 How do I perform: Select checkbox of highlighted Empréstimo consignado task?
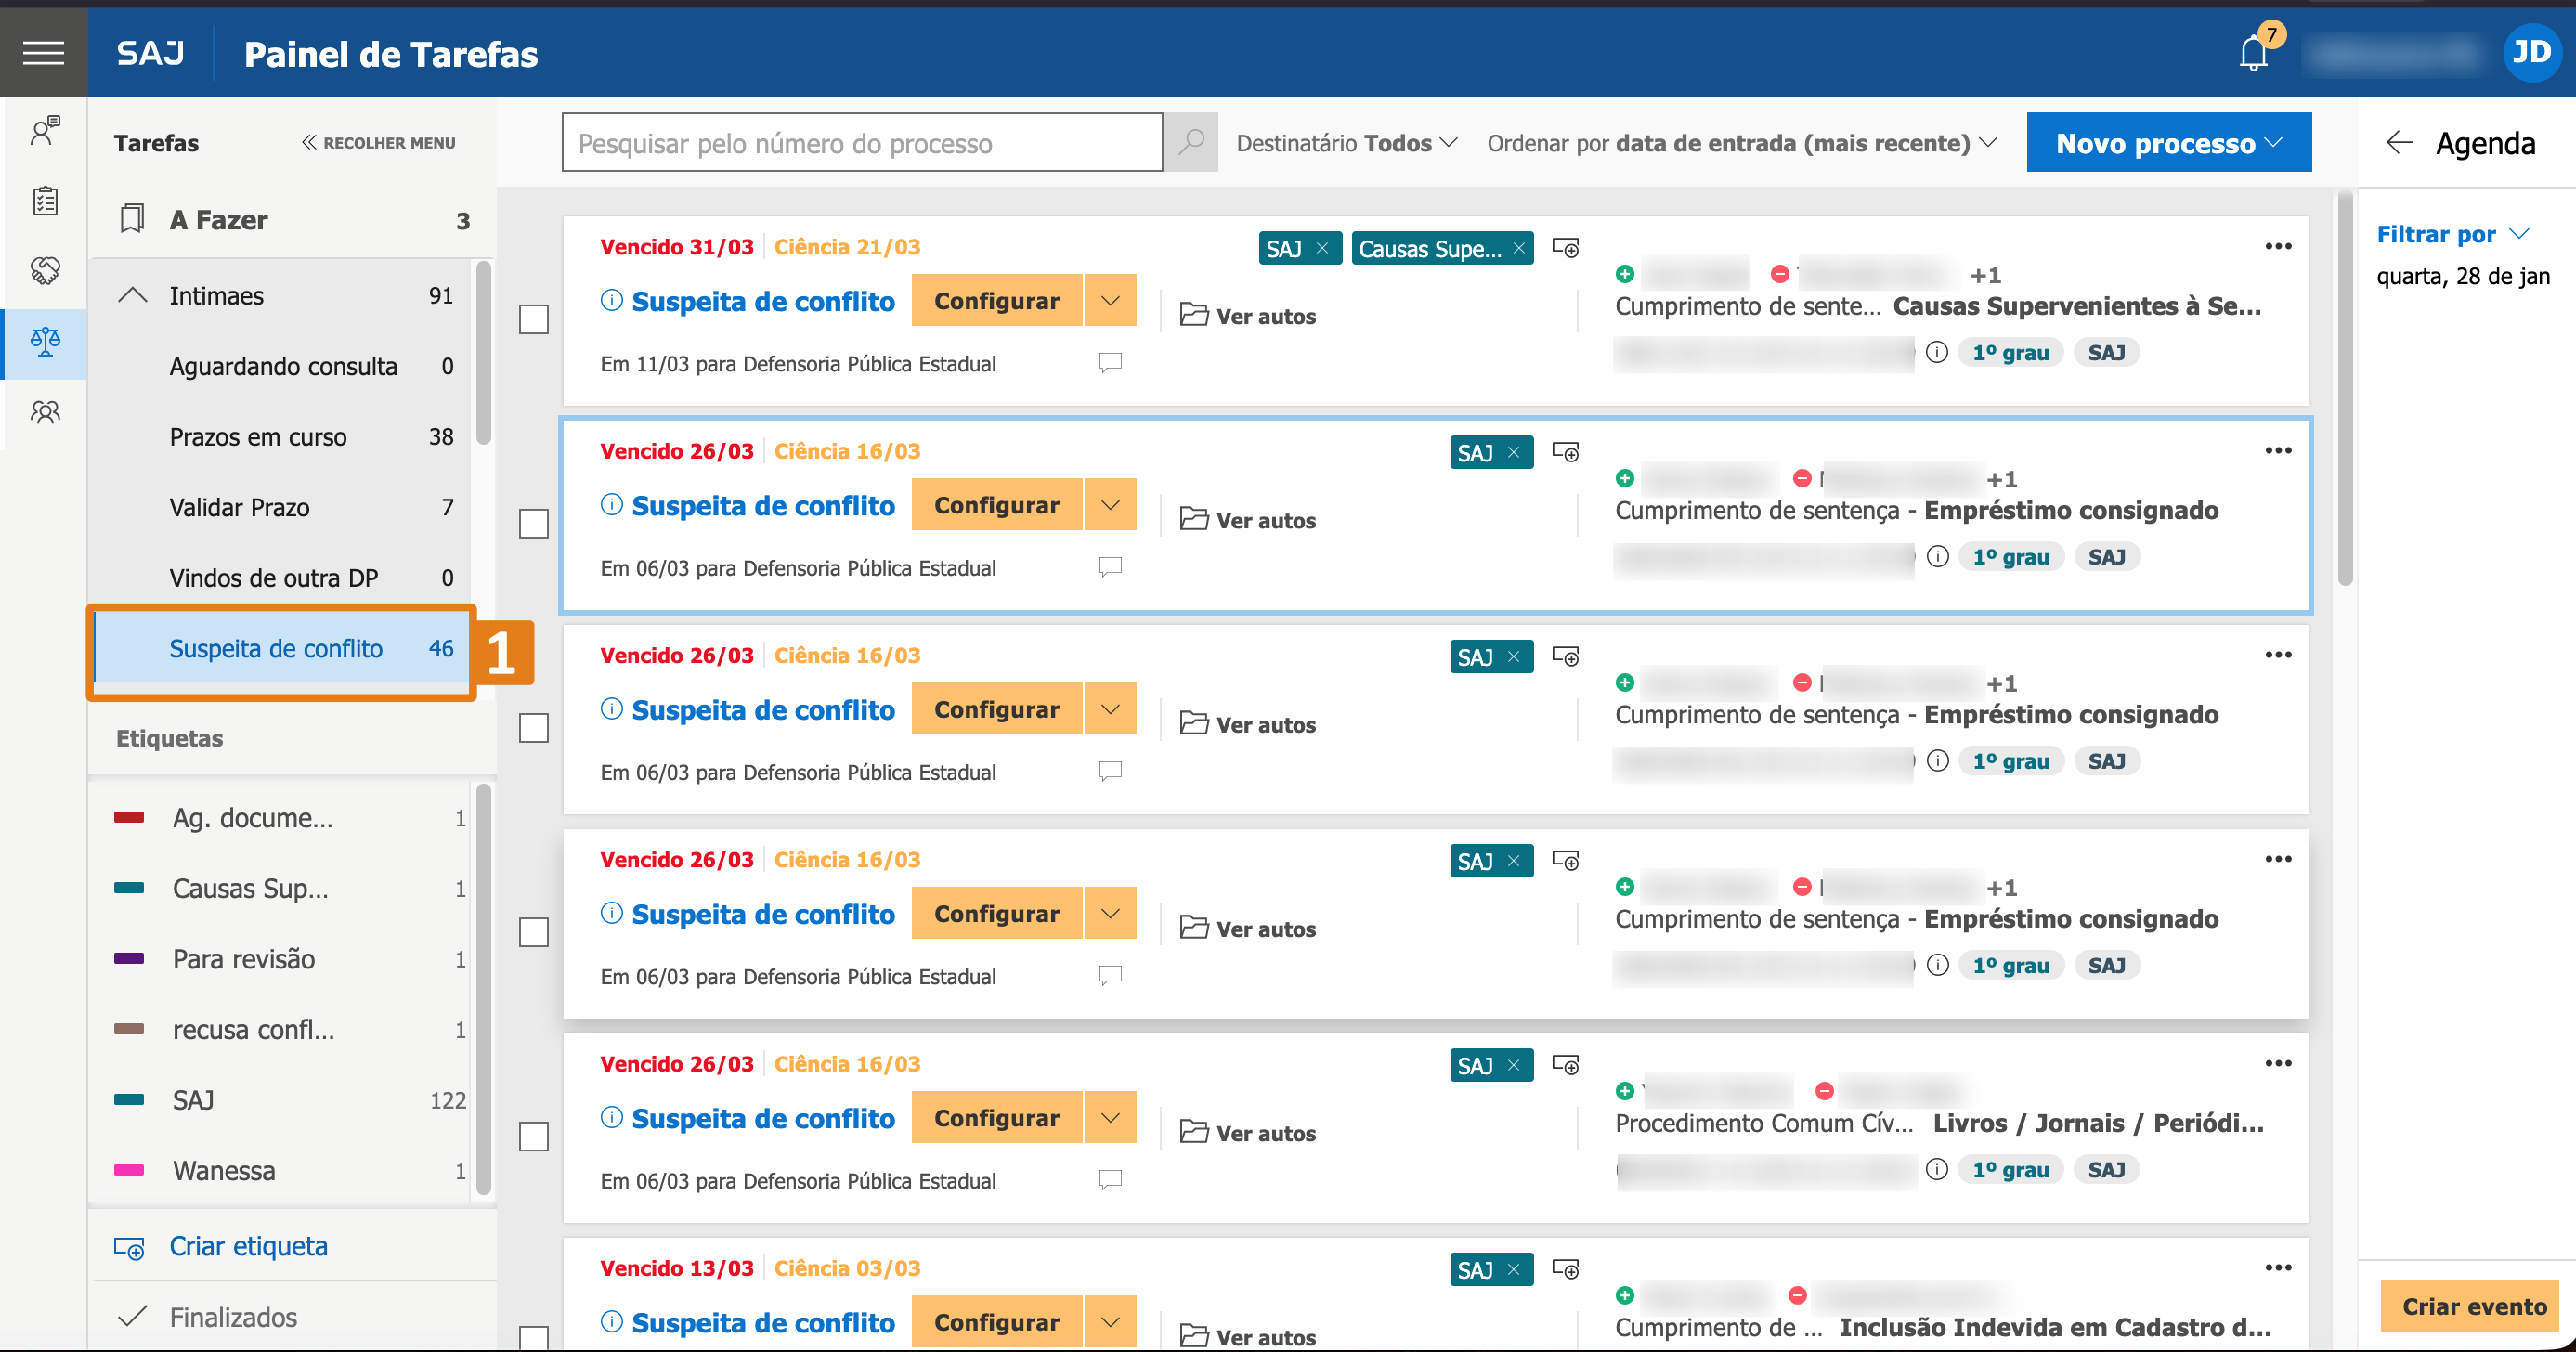pyautogui.click(x=534, y=524)
